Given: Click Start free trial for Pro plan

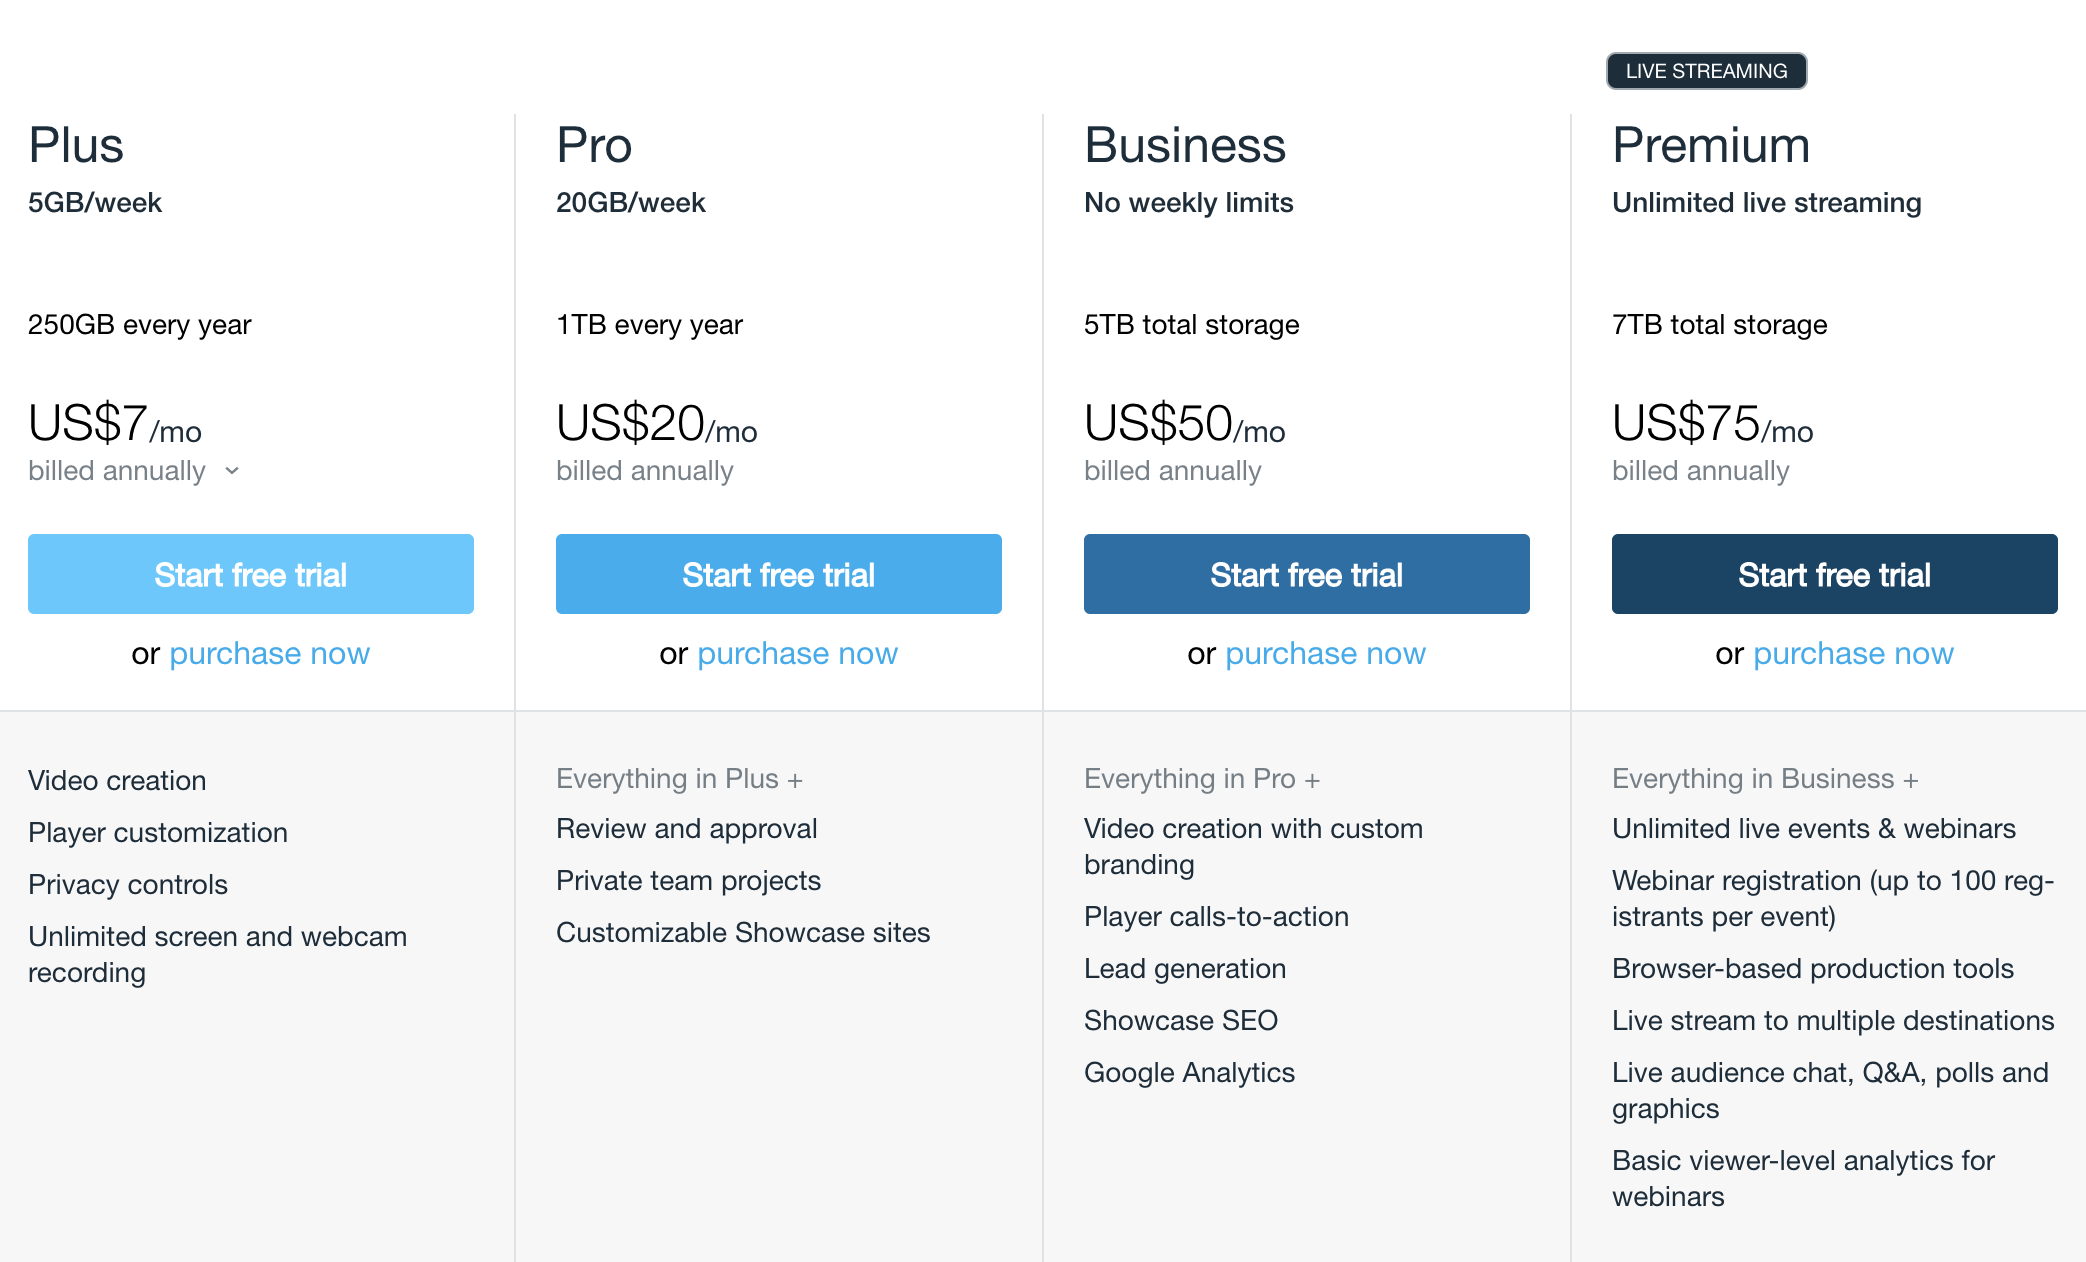Looking at the screenshot, I should click(779, 574).
